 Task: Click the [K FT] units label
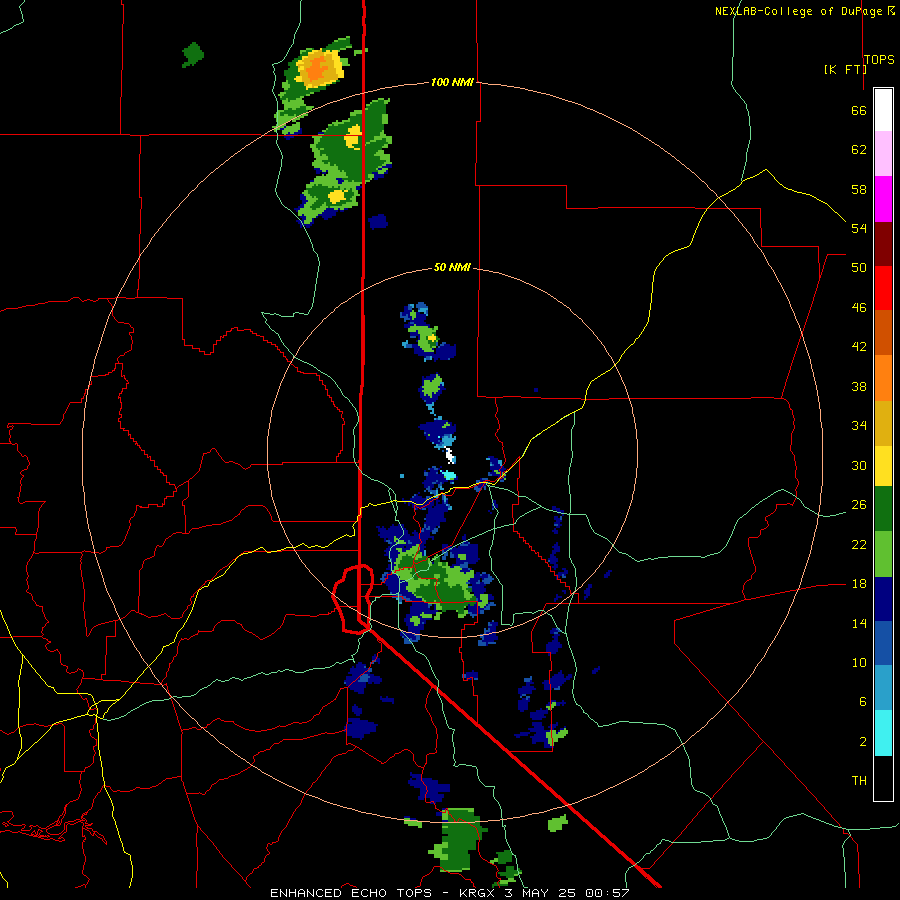click(845, 69)
